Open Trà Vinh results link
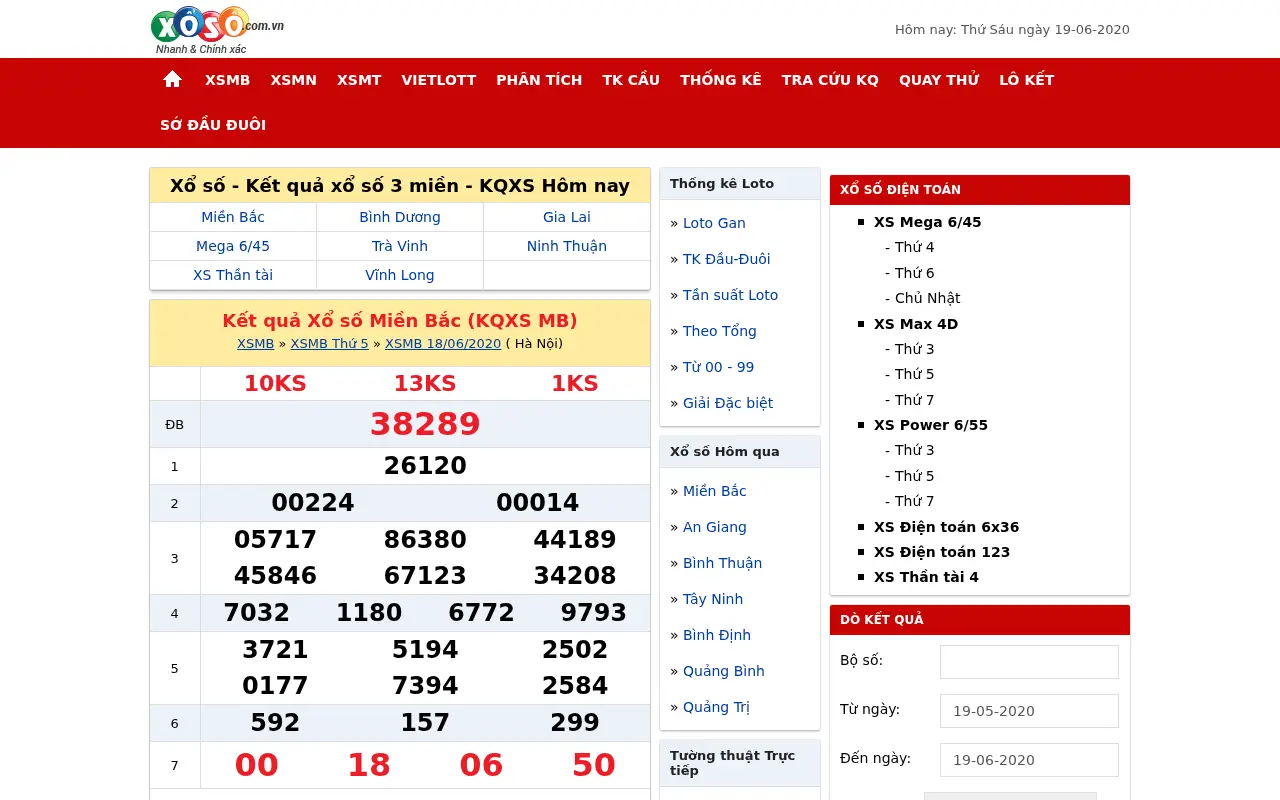Screen dimensions: 1280x800 pos(400,246)
